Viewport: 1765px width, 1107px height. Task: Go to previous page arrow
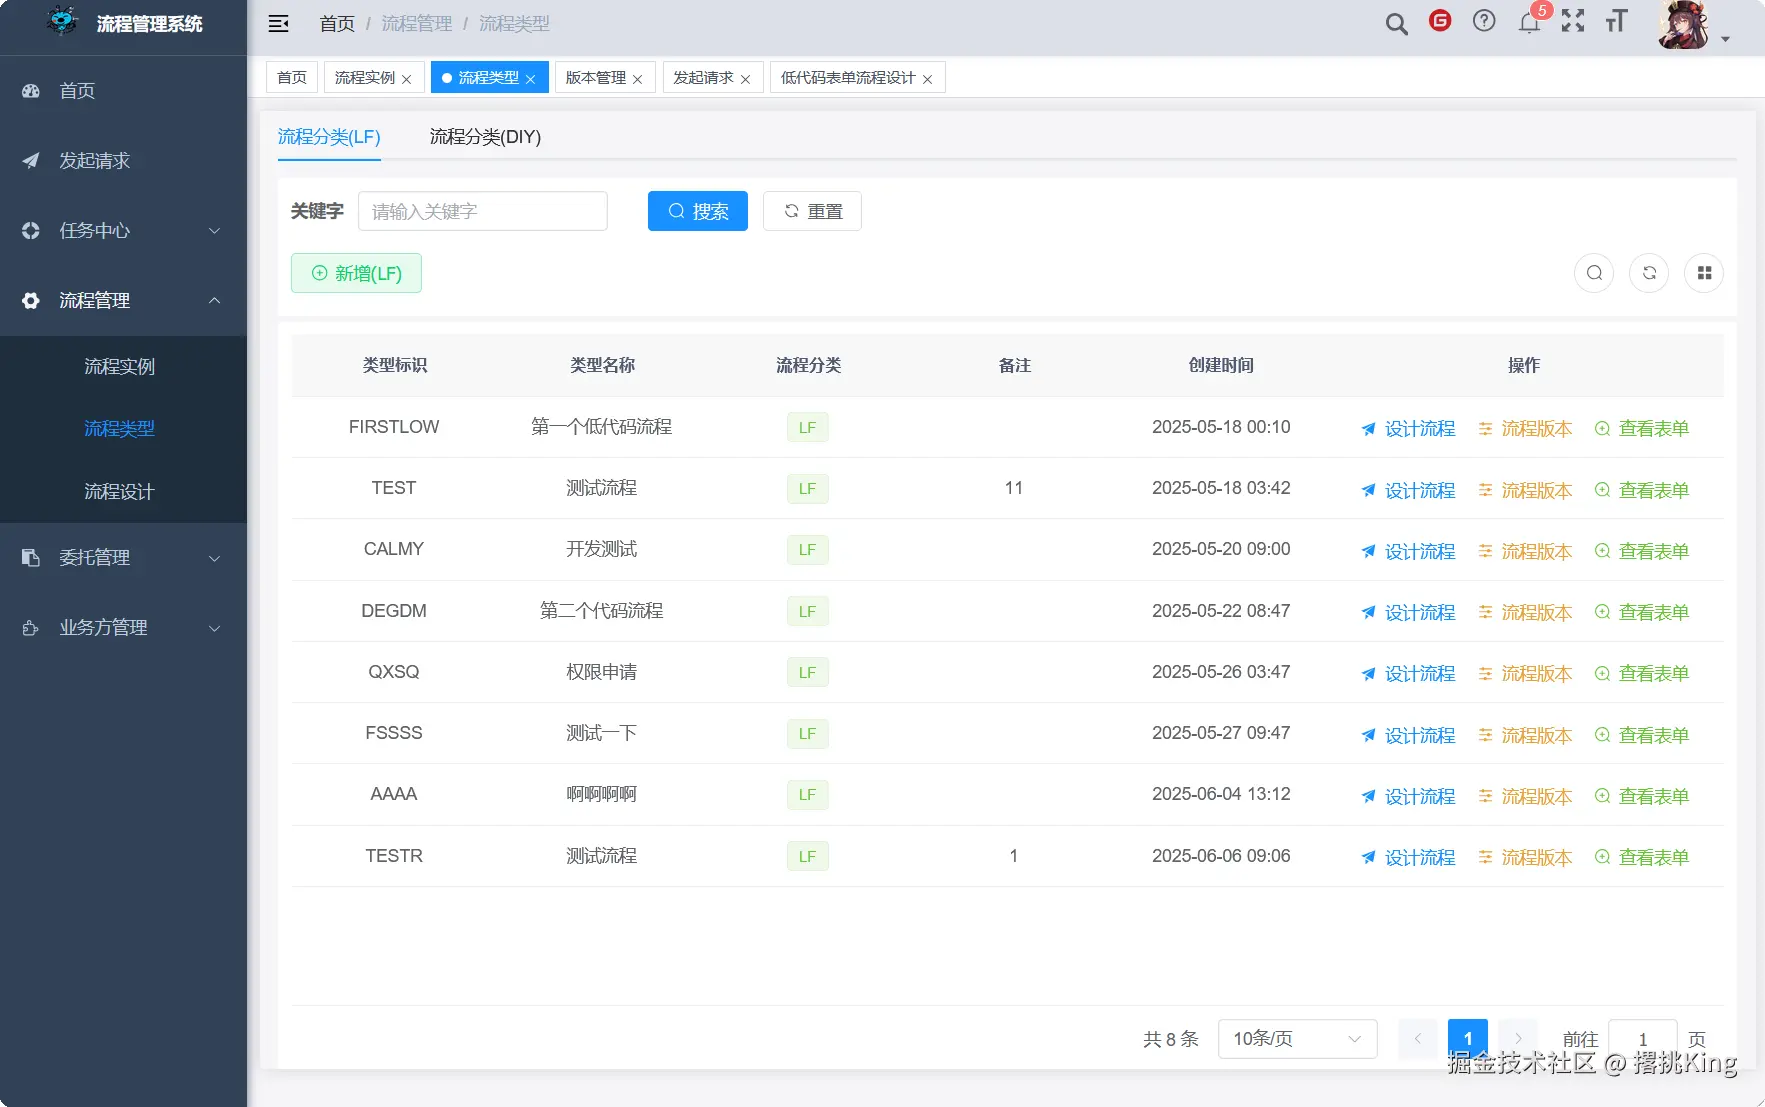1418,1039
